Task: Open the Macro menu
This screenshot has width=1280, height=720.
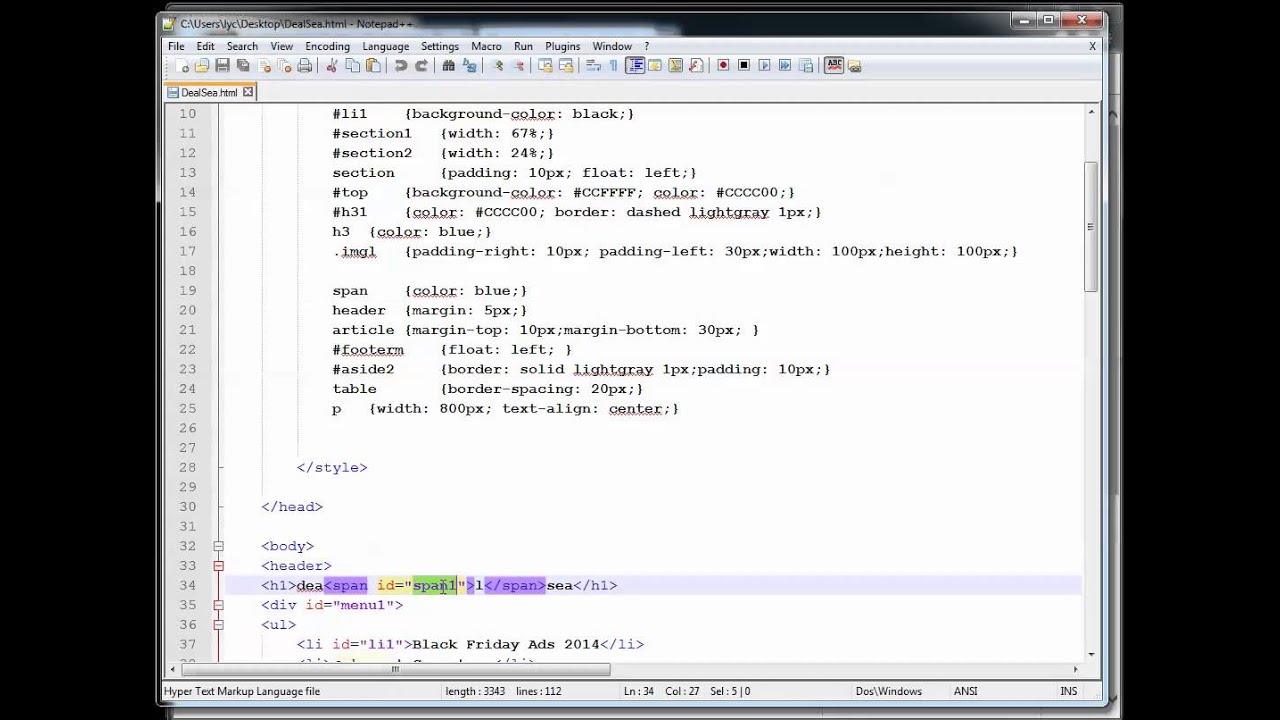Action: [x=486, y=46]
